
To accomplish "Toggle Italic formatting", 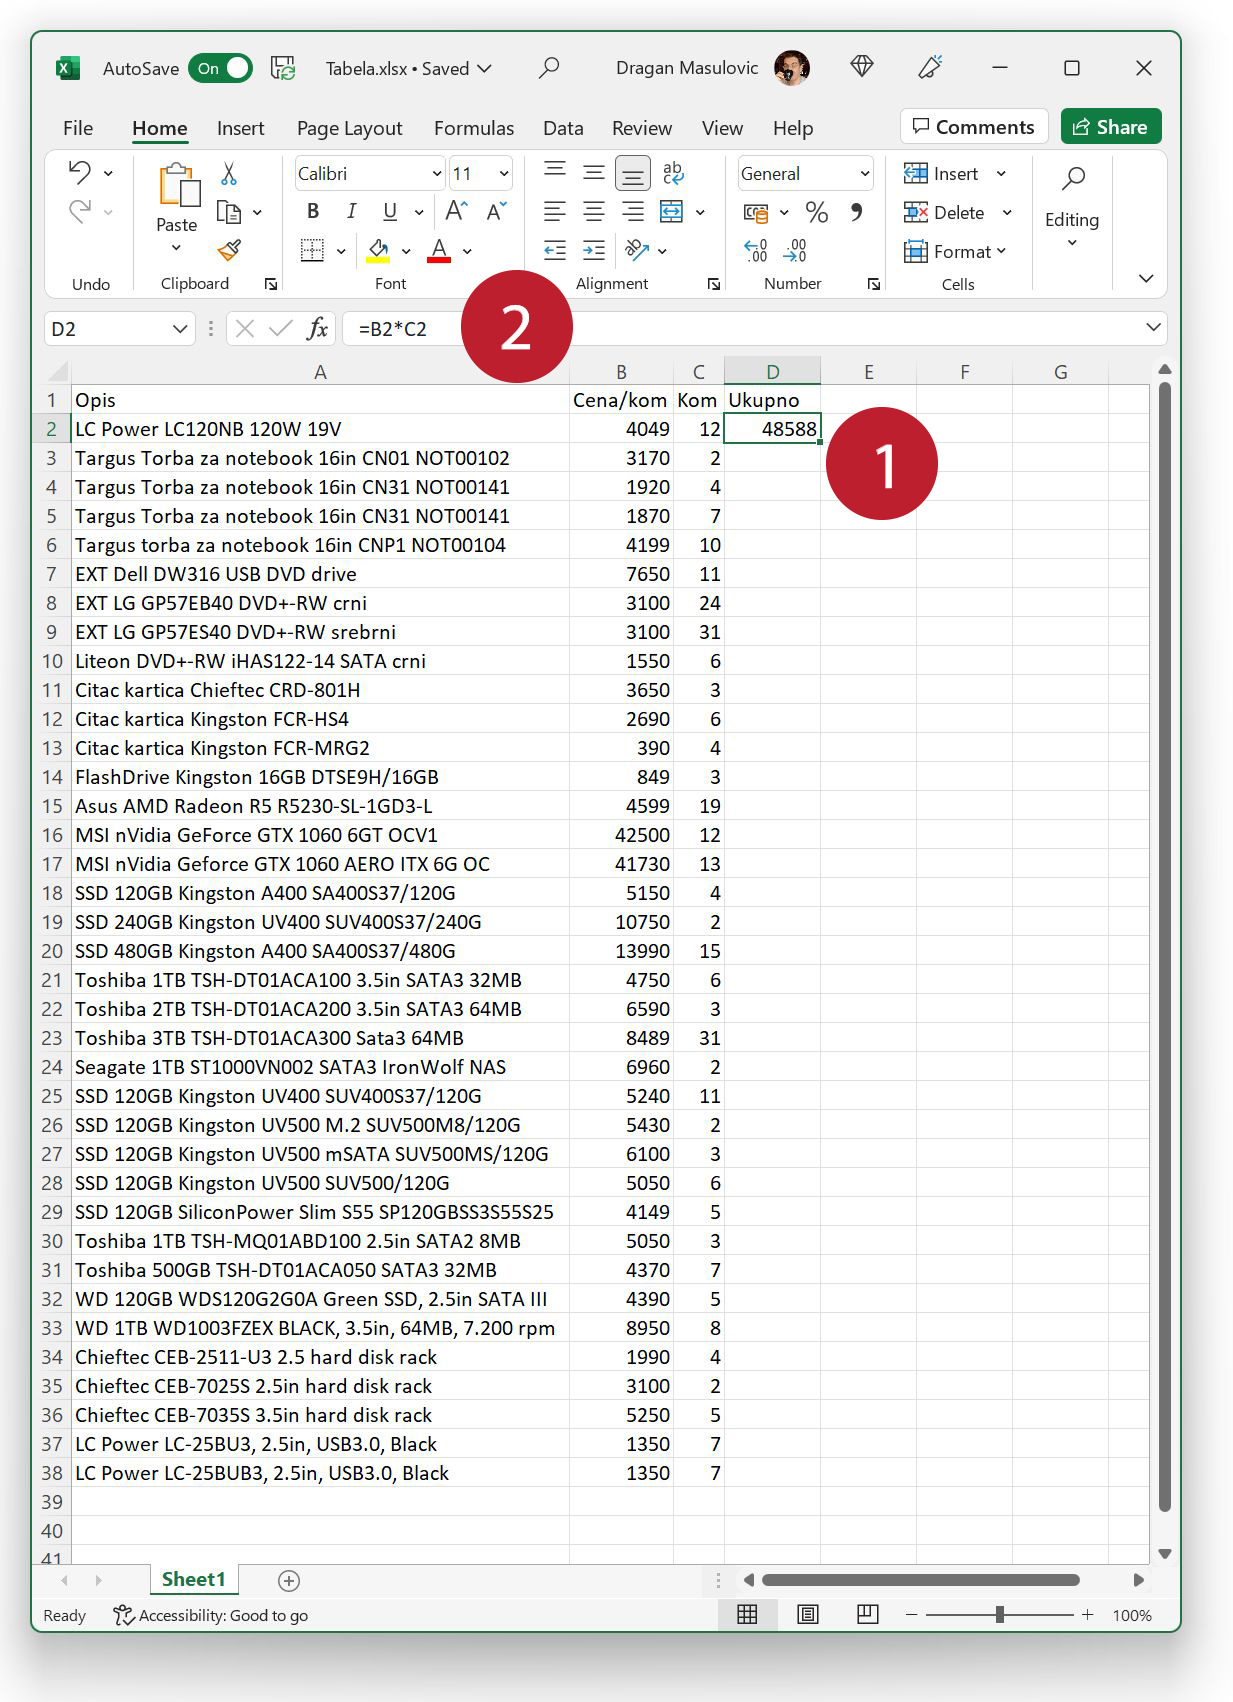I will pos(351,211).
